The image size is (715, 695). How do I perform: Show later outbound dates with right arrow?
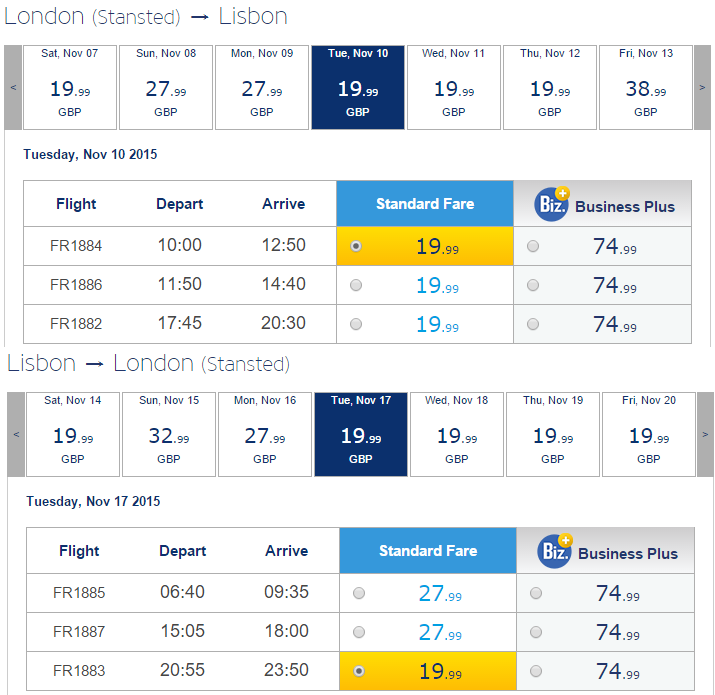point(702,87)
